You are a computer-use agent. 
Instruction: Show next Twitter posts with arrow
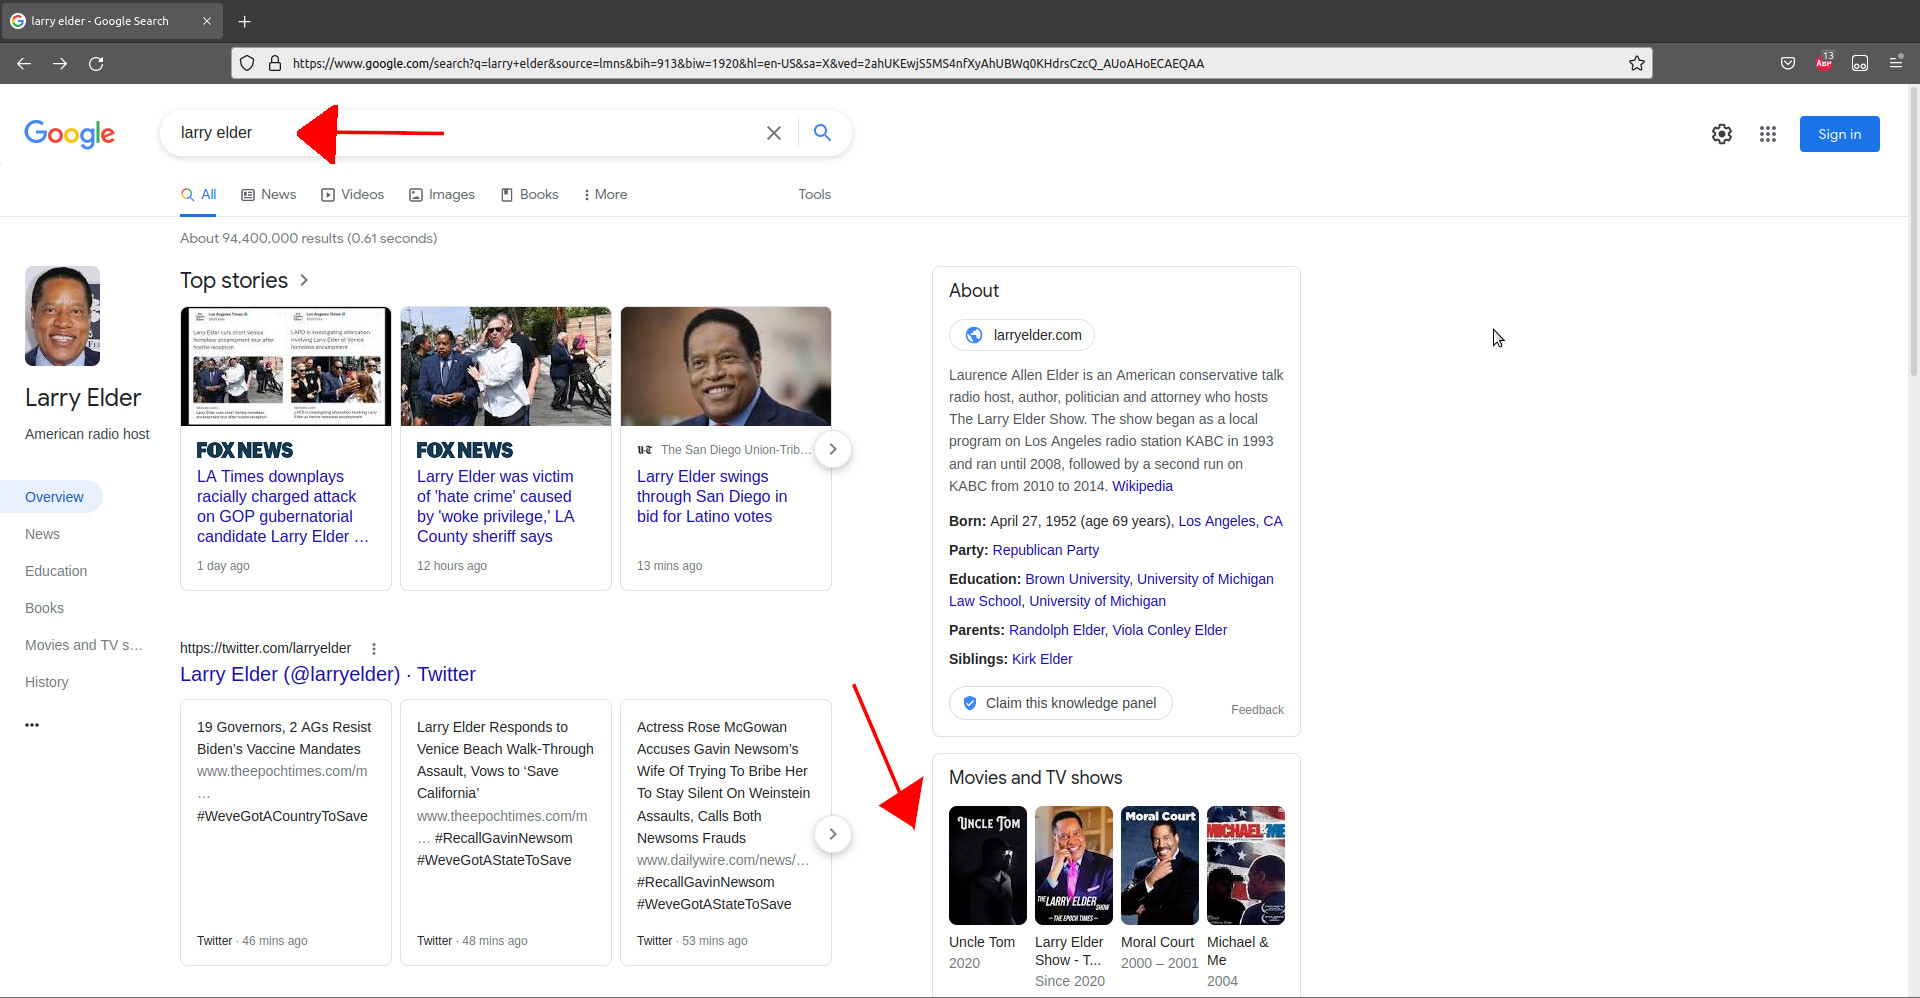coord(832,834)
